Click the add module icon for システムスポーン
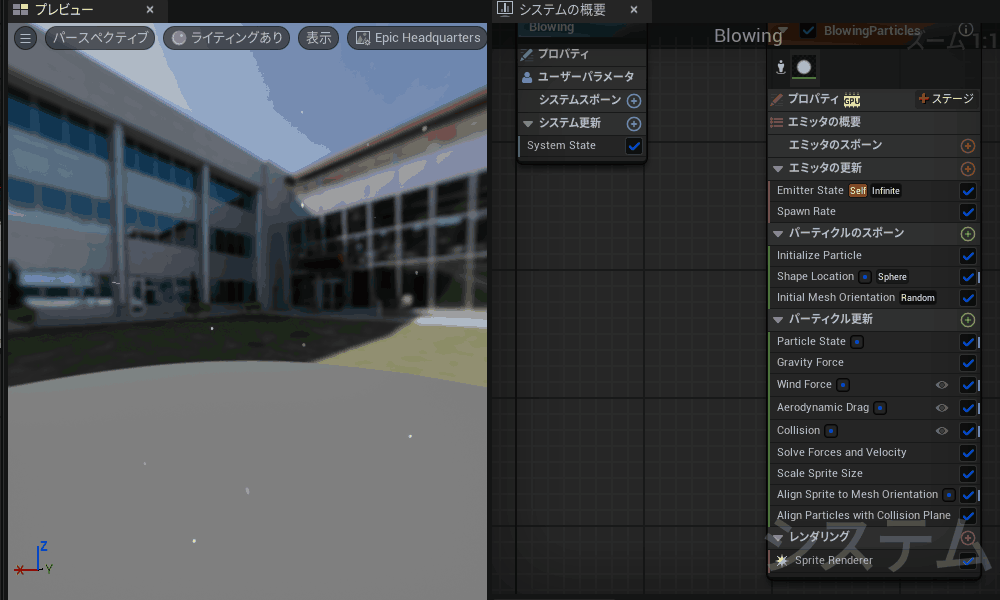Screen dimensions: 1000x600 (633, 101)
